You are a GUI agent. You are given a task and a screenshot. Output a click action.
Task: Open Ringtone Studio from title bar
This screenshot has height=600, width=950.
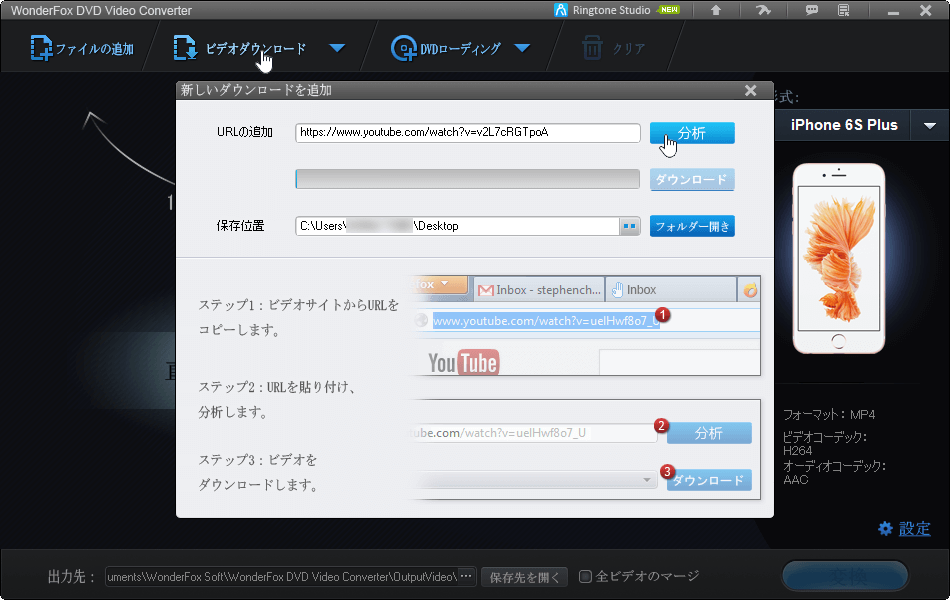pyautogui.click(x=617, y=10)
